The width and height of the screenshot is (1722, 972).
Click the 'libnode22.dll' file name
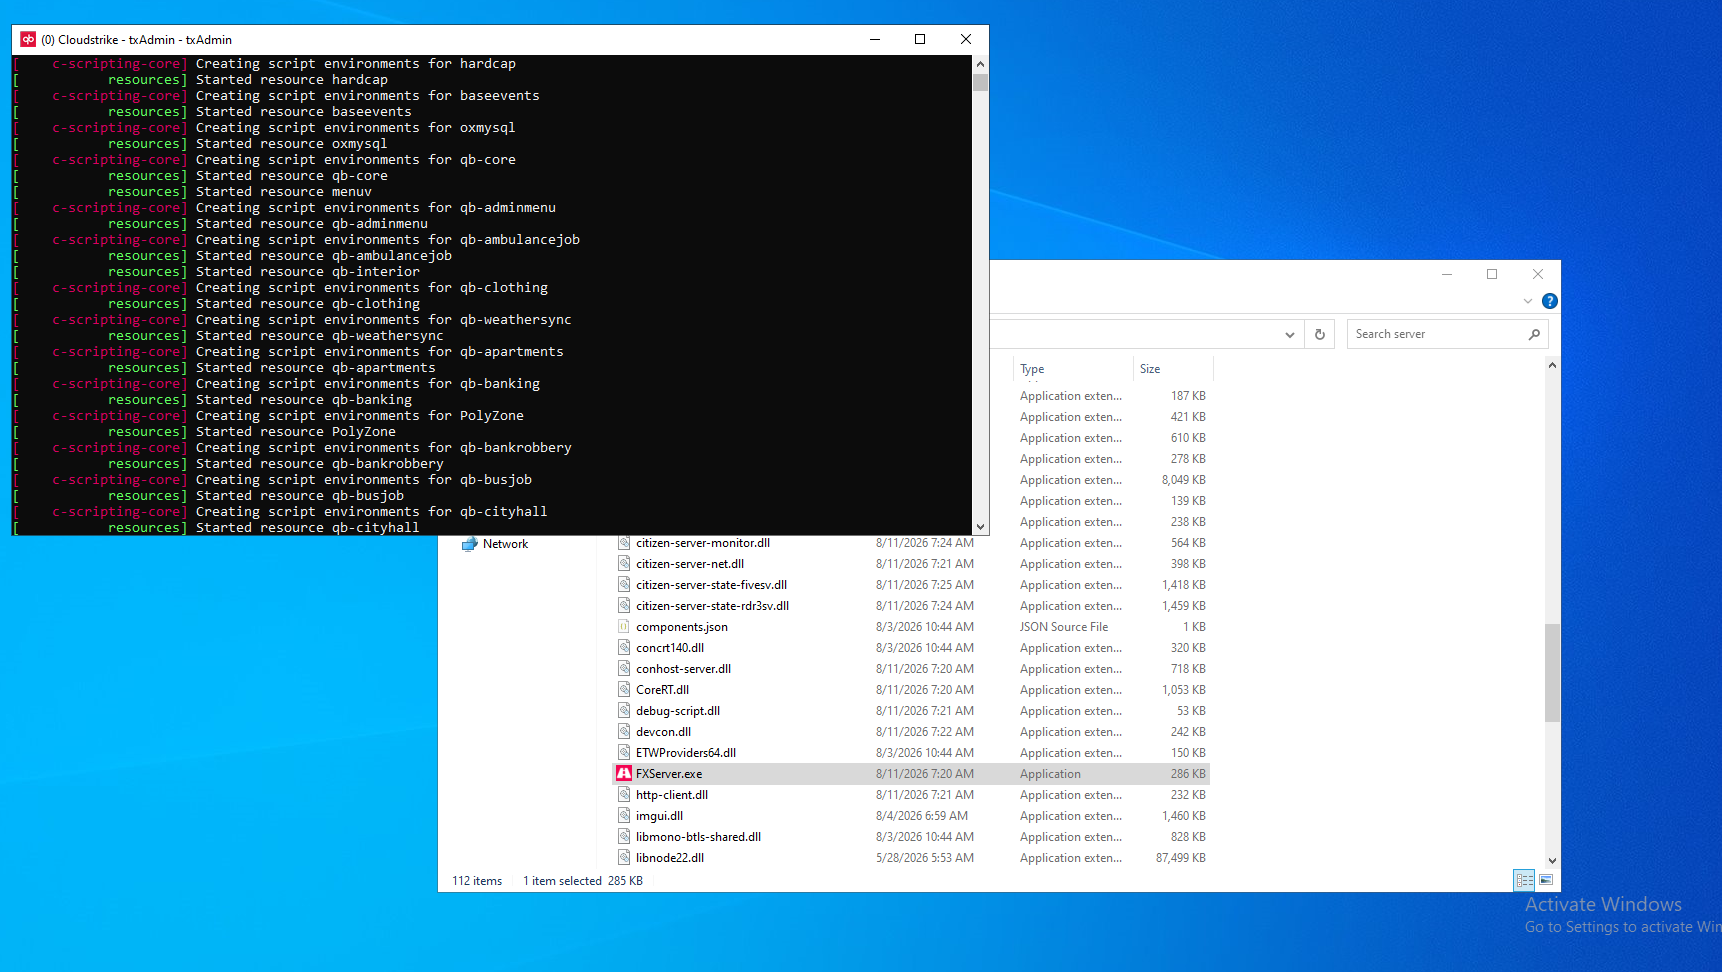670,858
